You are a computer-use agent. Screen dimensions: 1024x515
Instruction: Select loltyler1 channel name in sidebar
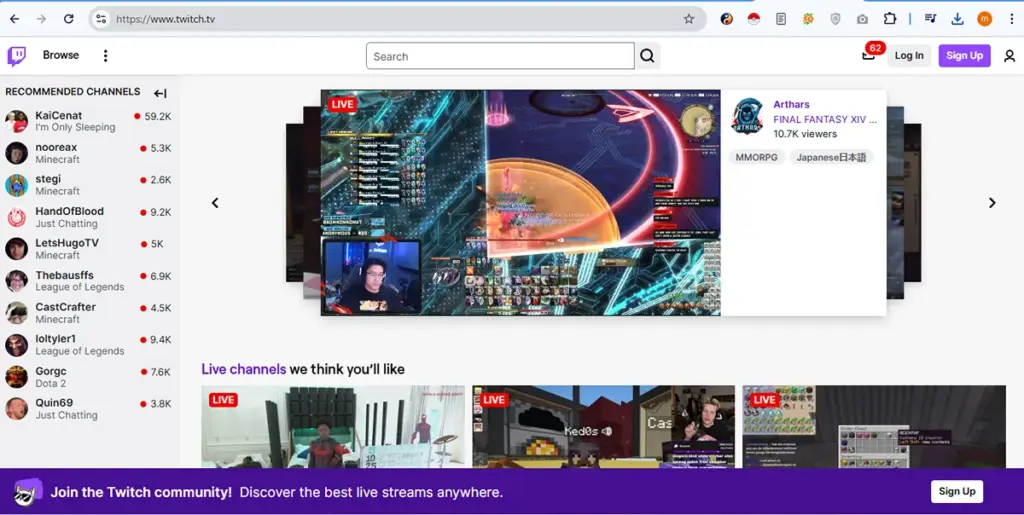[56, 339]
